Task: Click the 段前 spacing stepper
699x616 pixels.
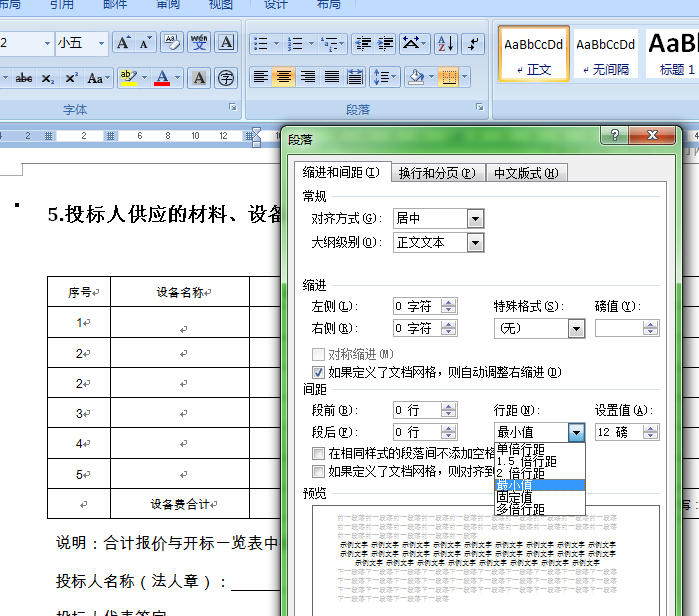Action: pos(448,410)
